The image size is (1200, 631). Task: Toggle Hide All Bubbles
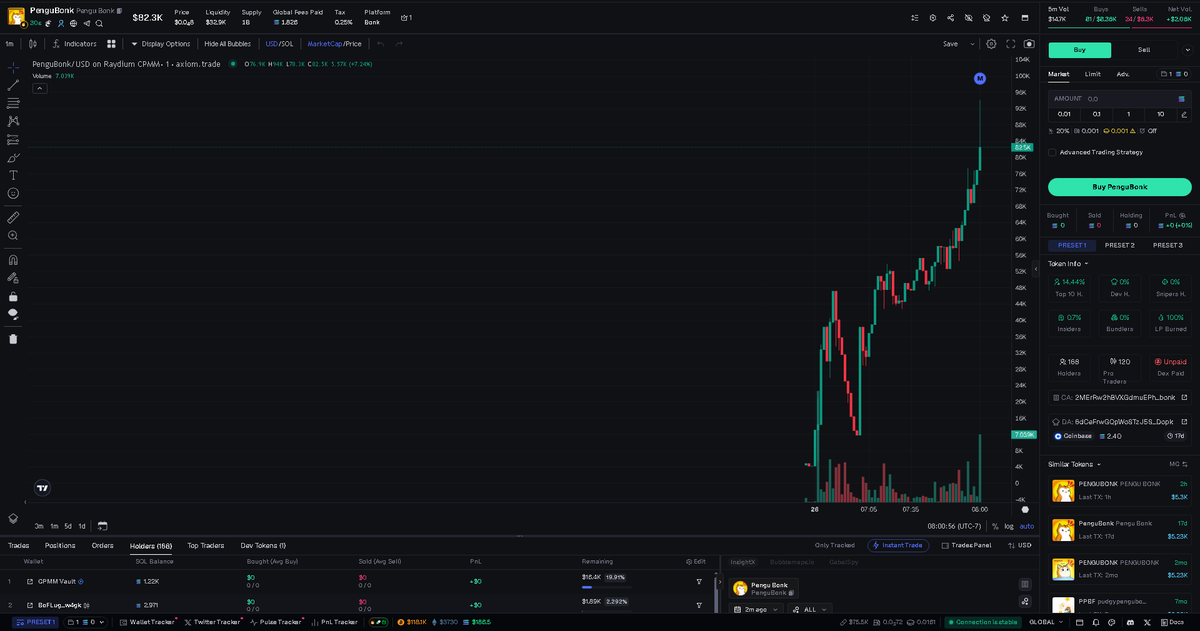point(227,44)
